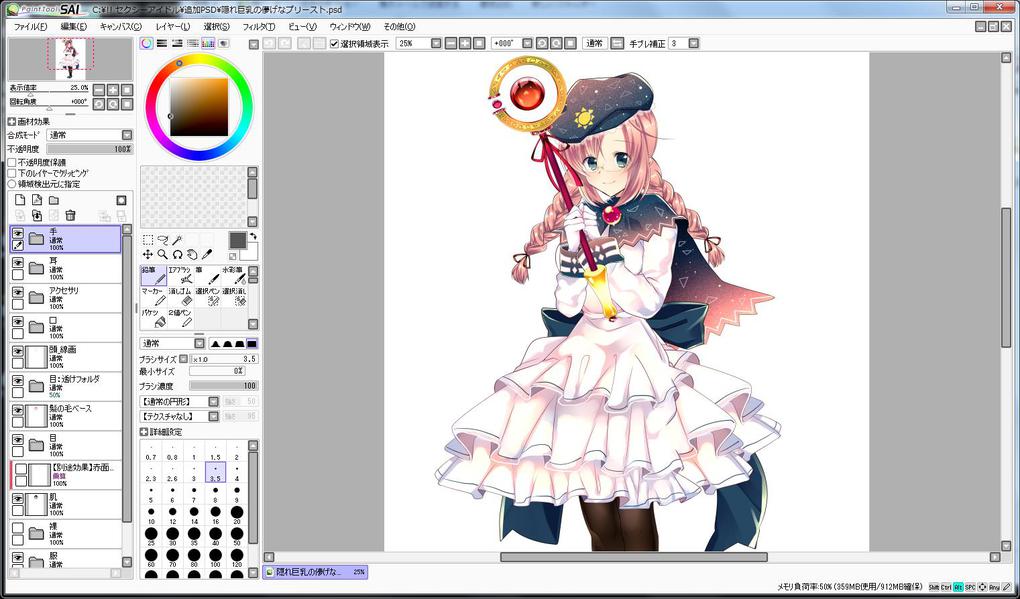Hide the 手 layer folder
The height and width of the screenshot is (599, 1020).
coord(18,233)
